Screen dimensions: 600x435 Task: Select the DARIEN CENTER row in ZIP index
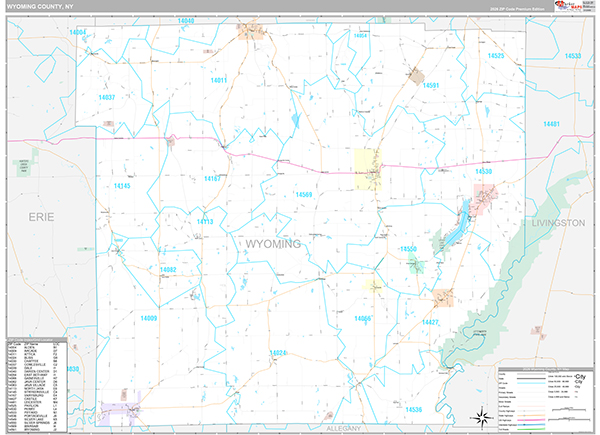[x=34, y=371]
